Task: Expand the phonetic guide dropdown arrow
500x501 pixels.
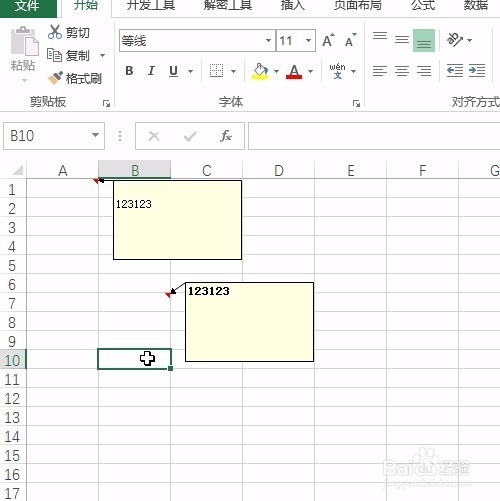Action: click(x=353, y=71)
